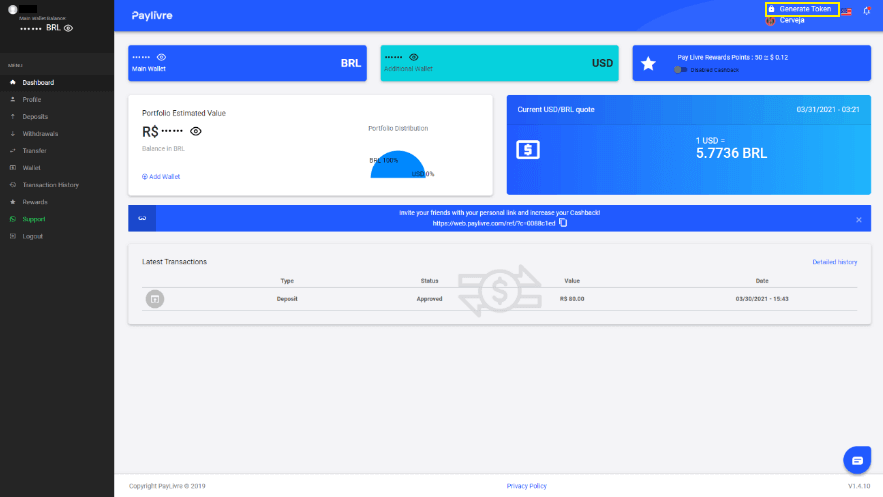
Task: Click the notification bell icon
Action: (866, 11)
